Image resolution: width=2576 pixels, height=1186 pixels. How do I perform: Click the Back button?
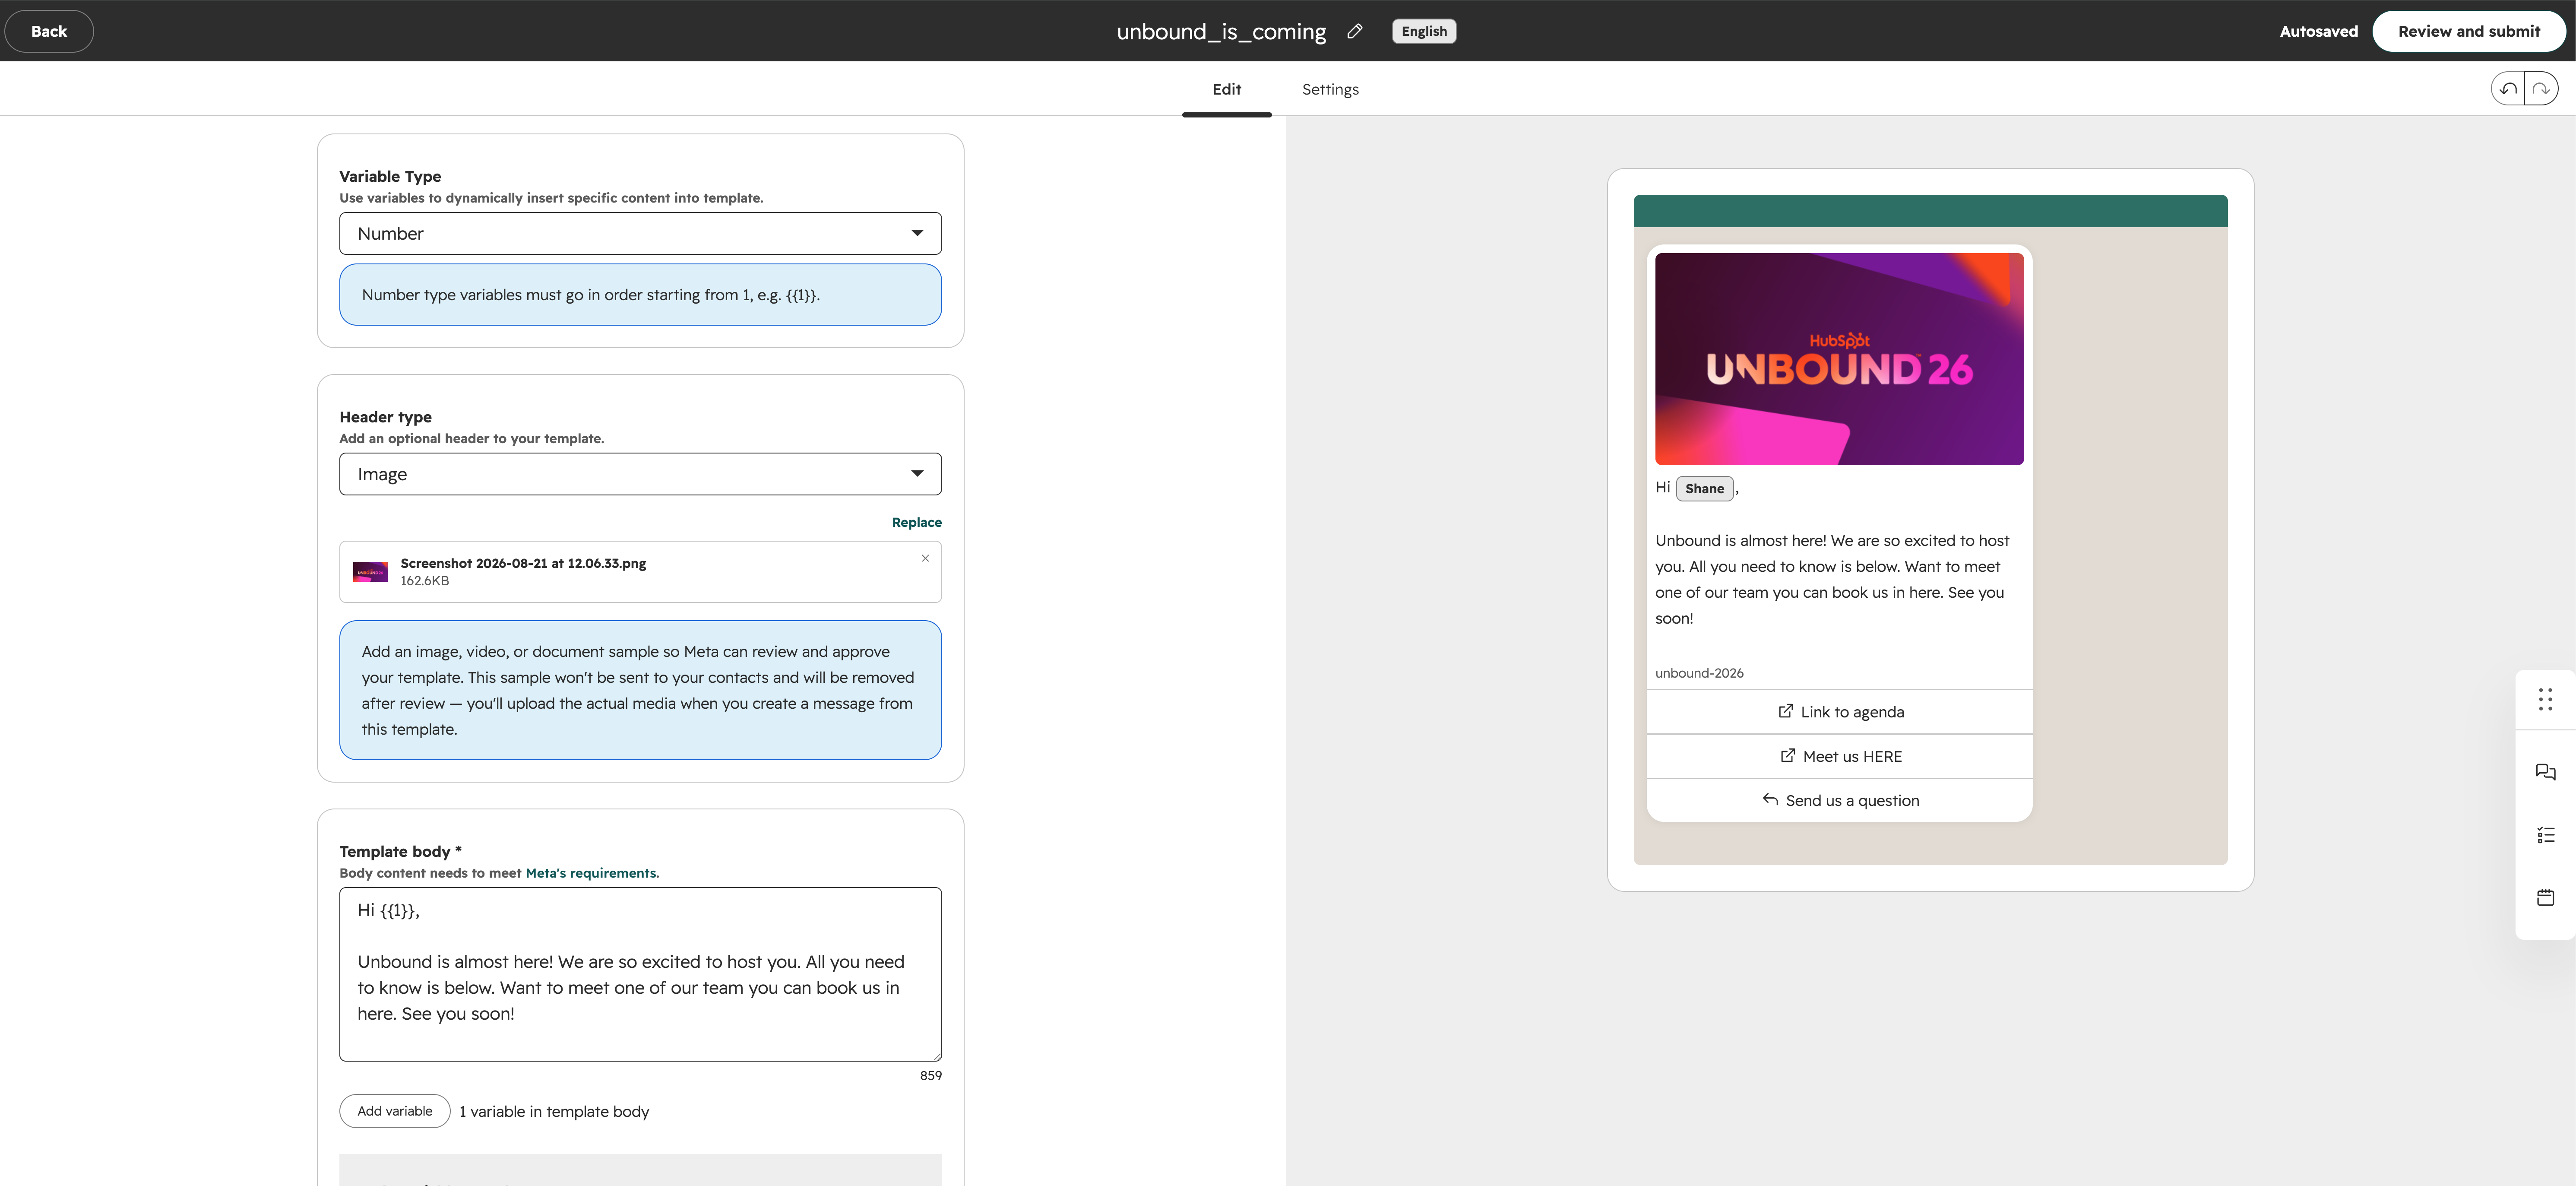[49, 31]
